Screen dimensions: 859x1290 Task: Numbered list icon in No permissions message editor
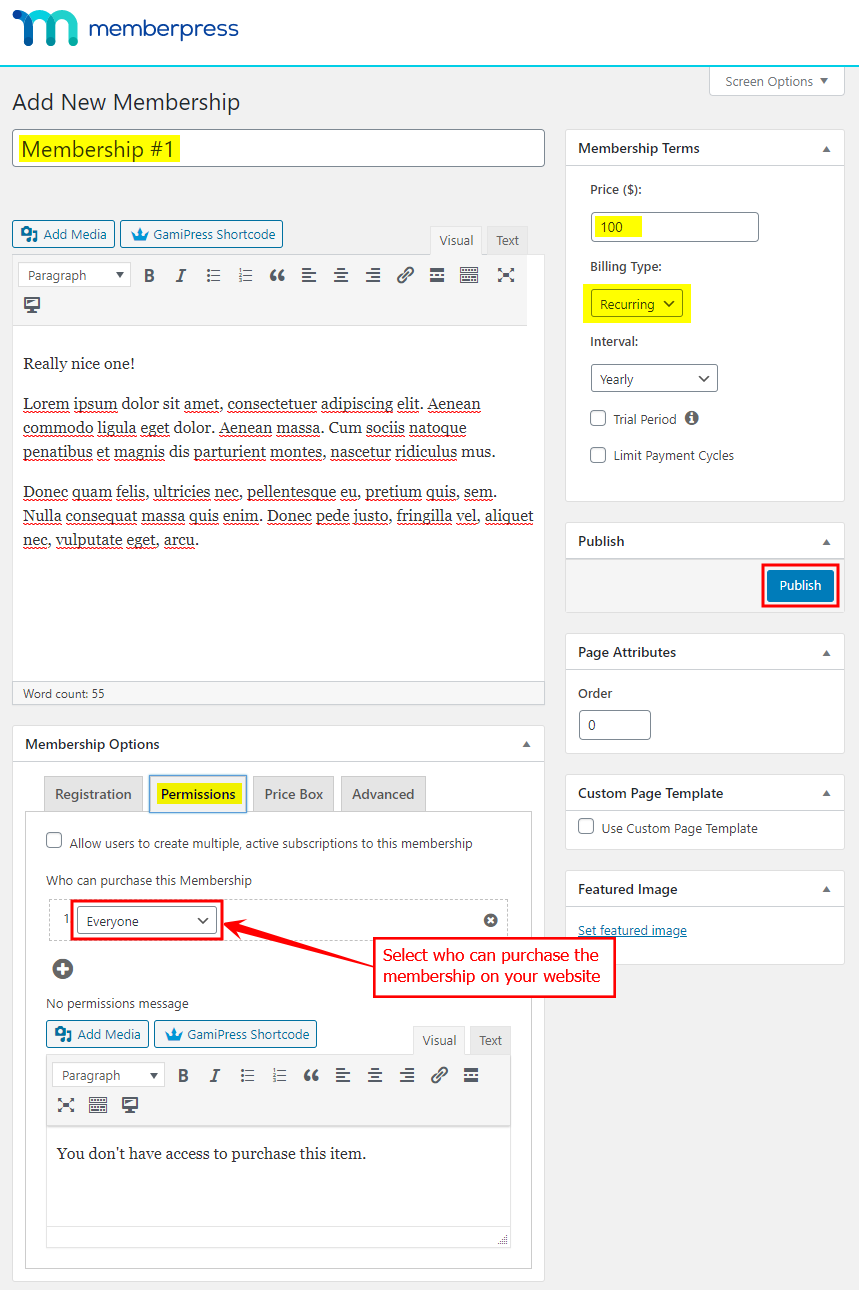(279, 1075)
